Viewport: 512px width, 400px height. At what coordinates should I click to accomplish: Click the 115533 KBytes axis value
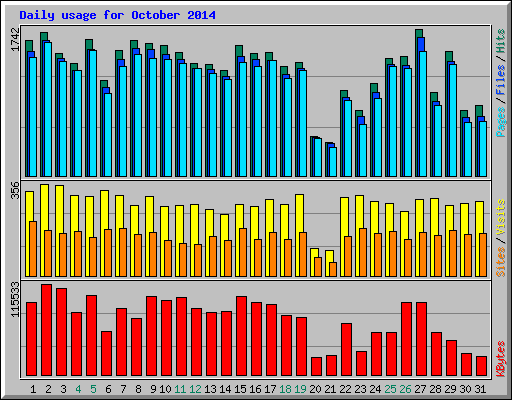tap(16, 299)
